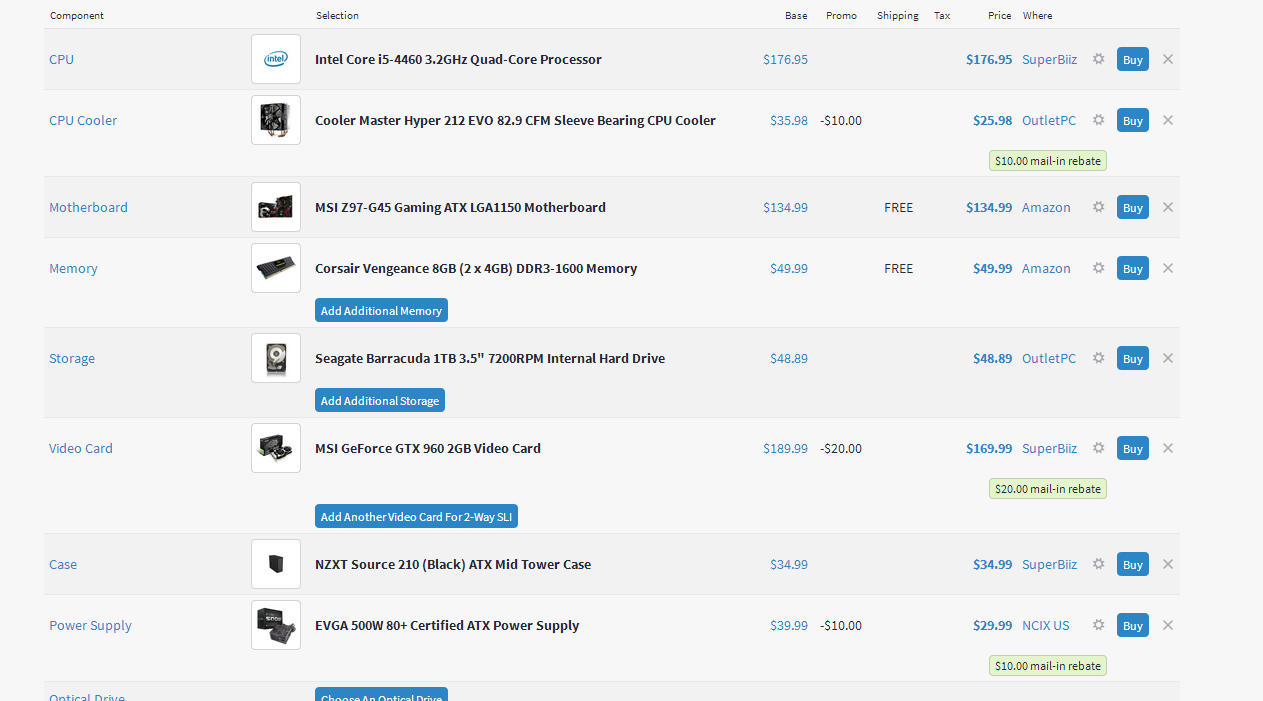Screen dimensions: 1263x701
Task: Buy the Corsair Vengeance 8GB memory
Action: pos(1133,268)
